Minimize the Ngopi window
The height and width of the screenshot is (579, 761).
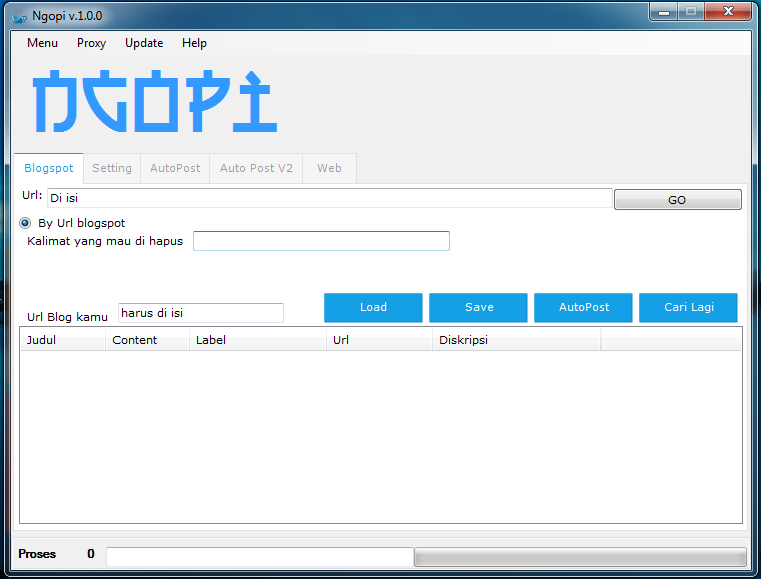point(664,12)
